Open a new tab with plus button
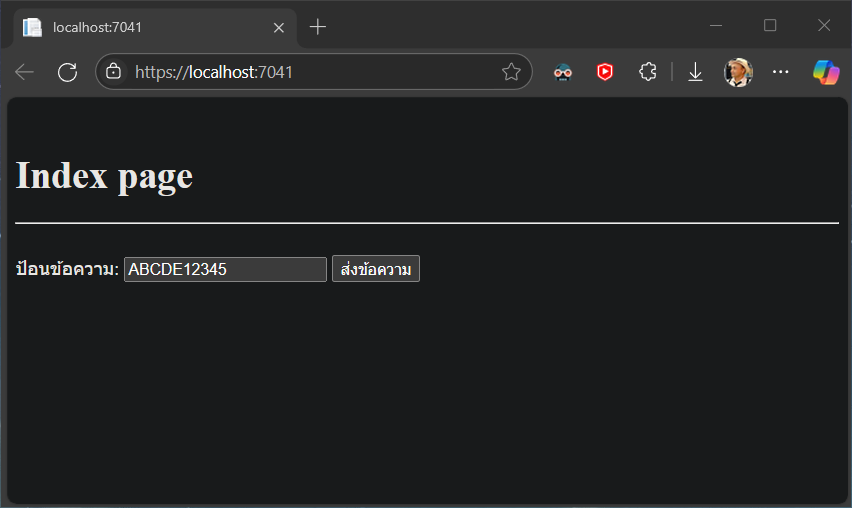This screenshot has width=852, height=508. (x=318, y=27)
